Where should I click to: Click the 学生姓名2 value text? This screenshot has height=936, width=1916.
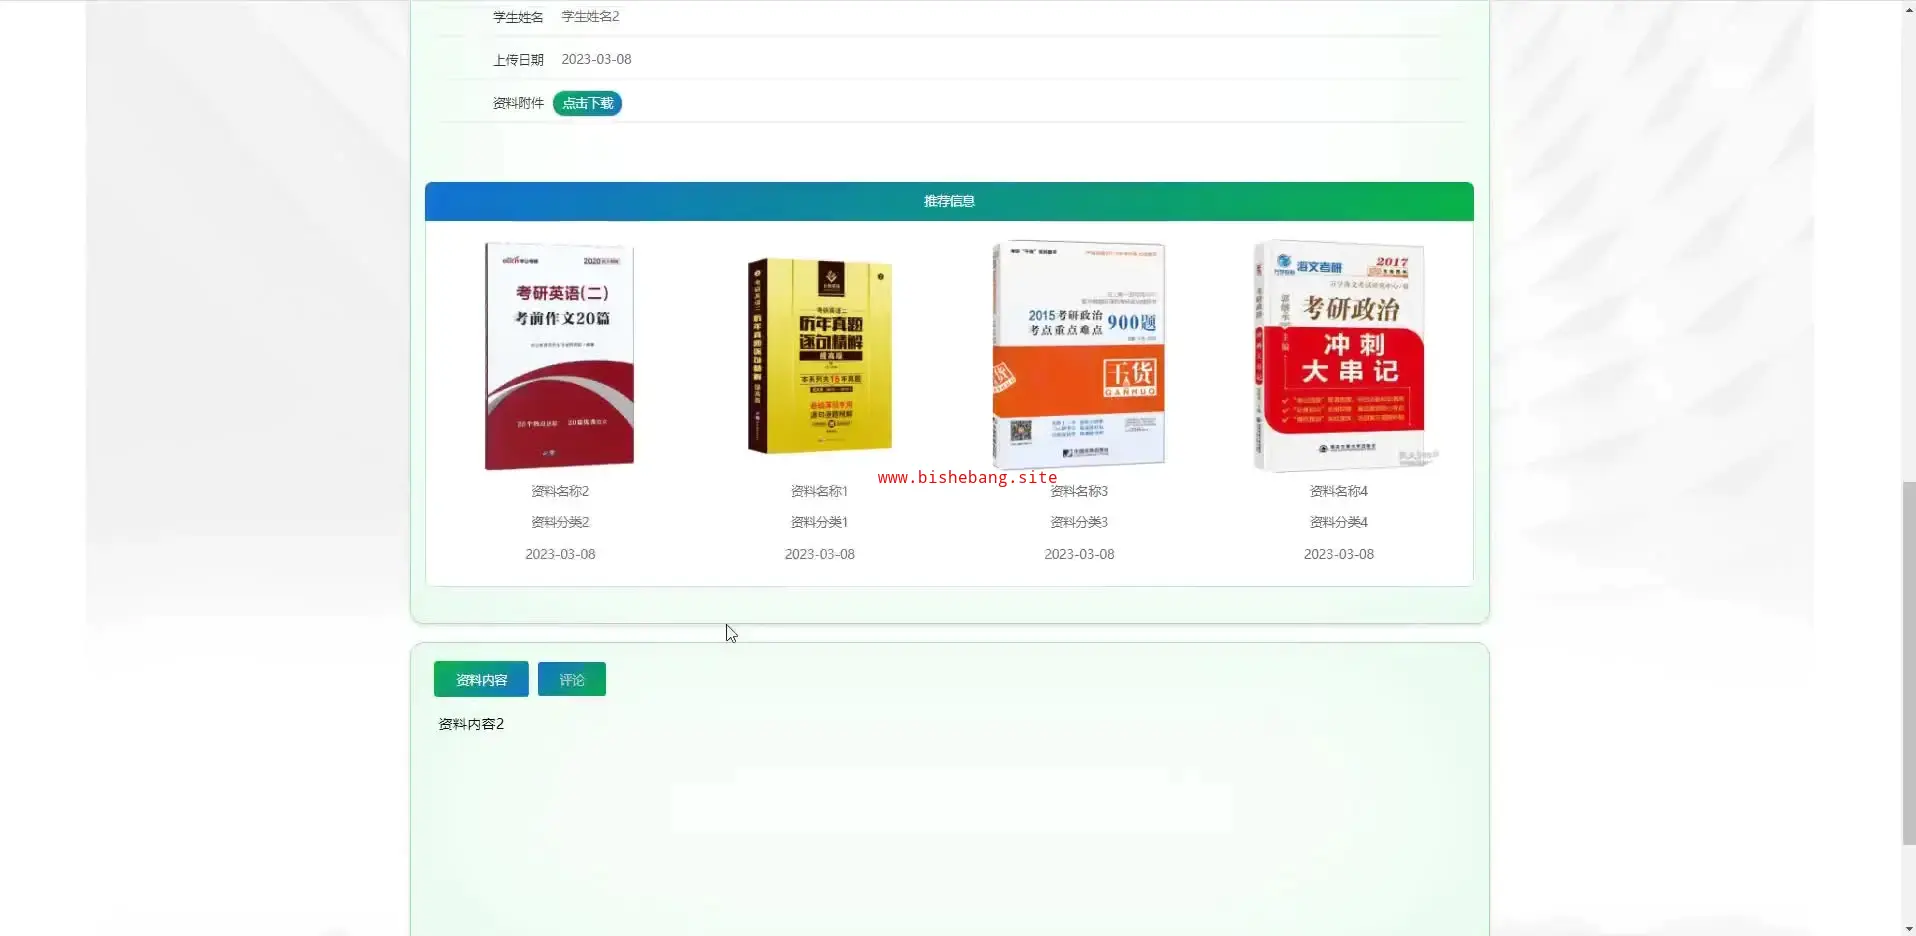[590, 16]
